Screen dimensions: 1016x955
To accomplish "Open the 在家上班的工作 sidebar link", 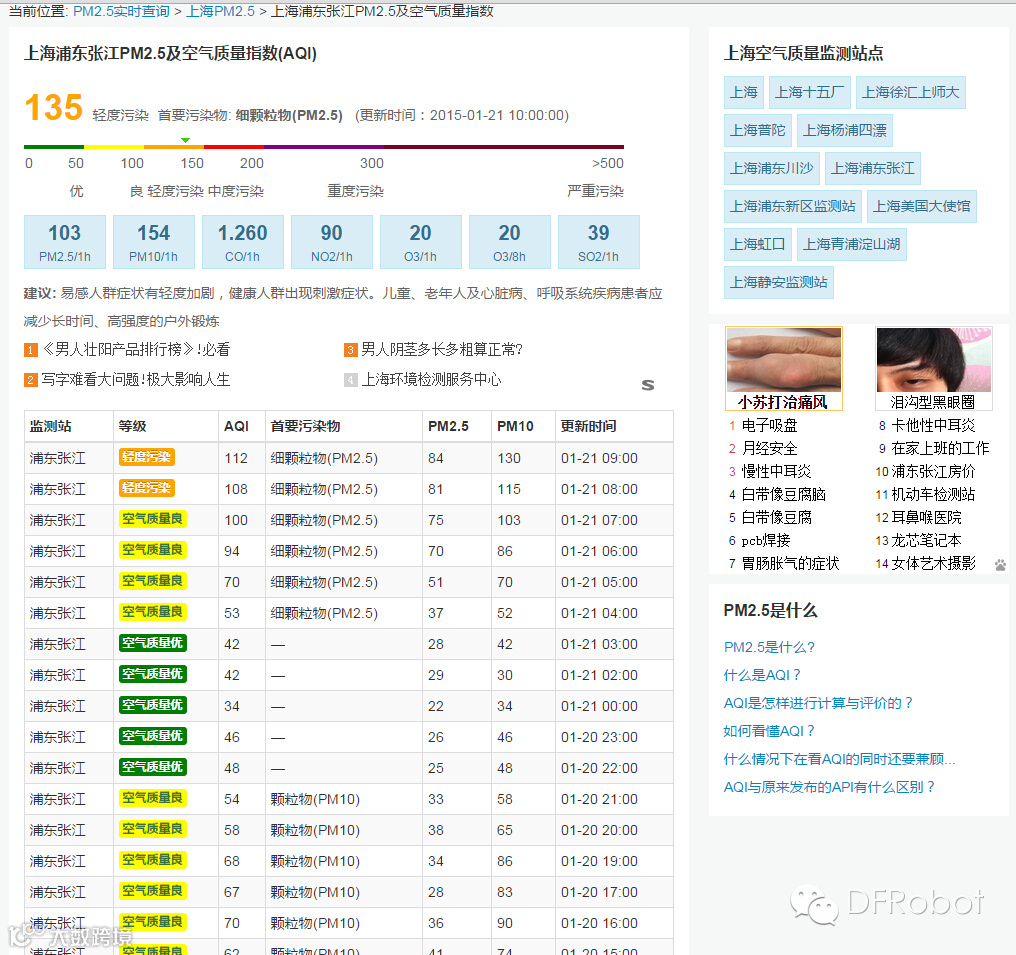I will pyautogui.click(x=940, y=448).
